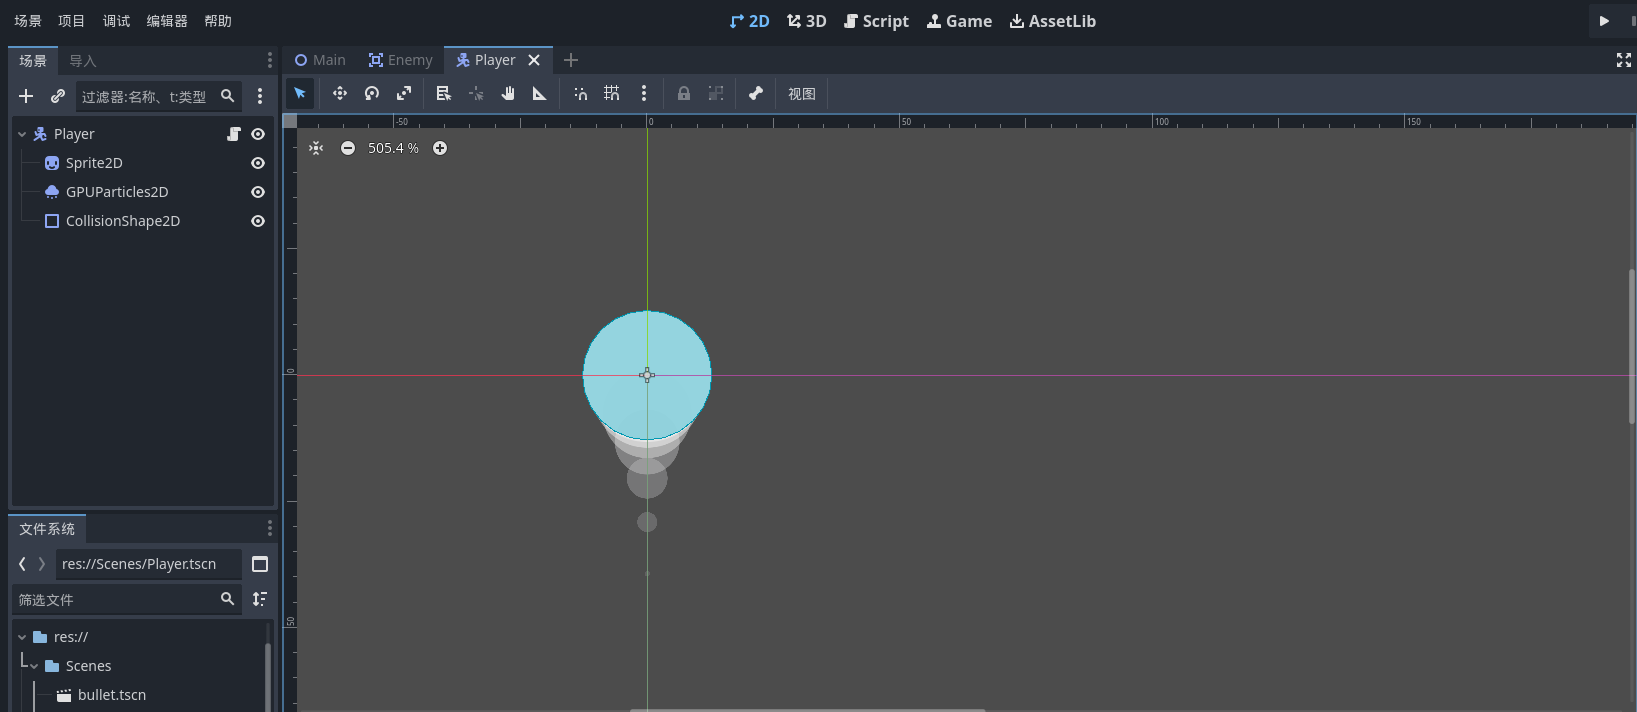Hide the Sprite2D node
This screenshot has width=1637, height=712.
[258, 163]
